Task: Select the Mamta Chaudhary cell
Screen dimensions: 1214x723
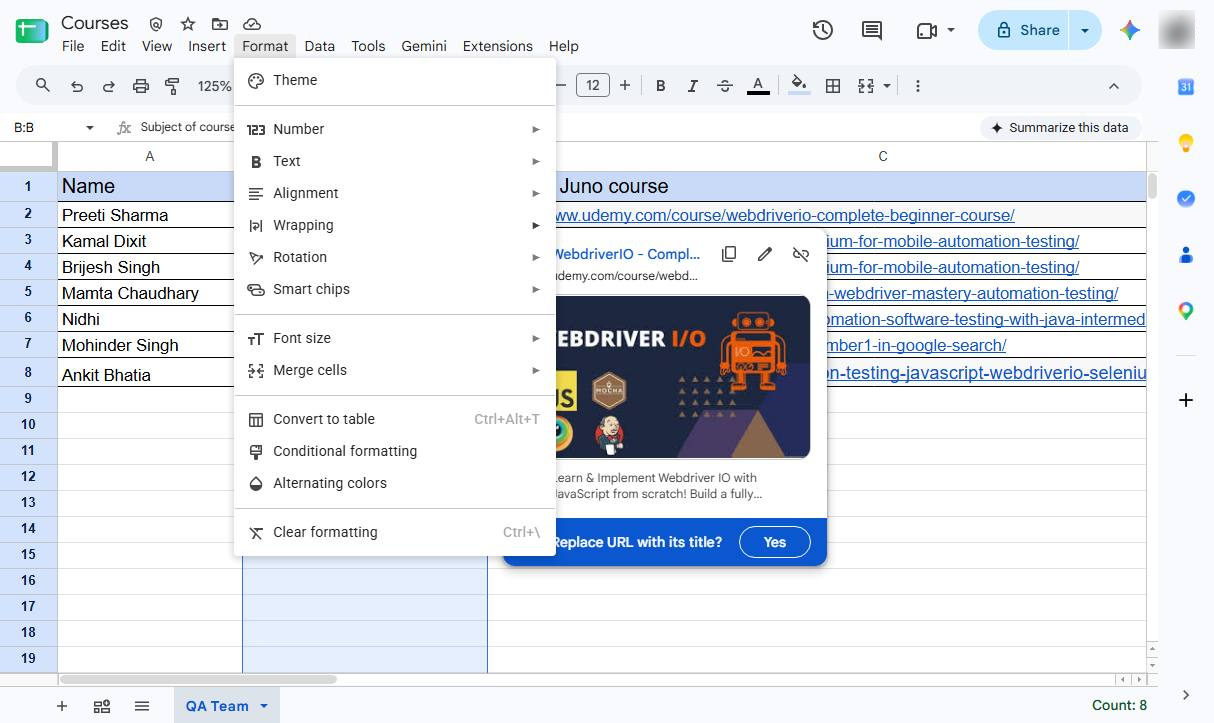Action: [150, 293]
